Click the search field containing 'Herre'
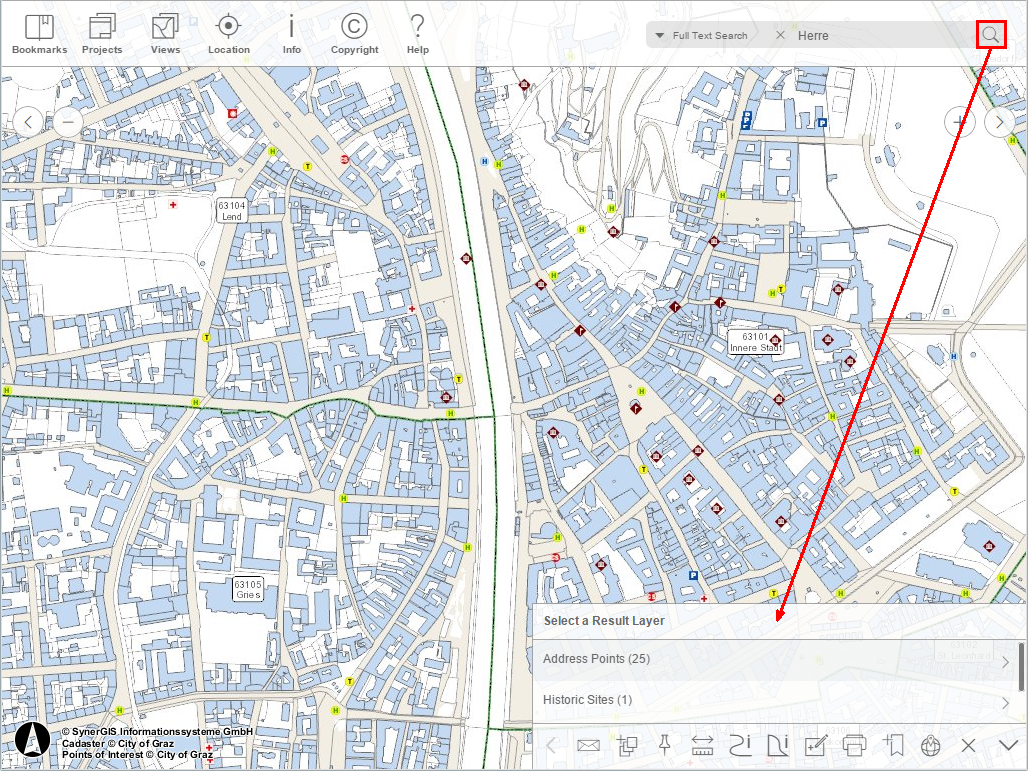 (880, 36)
